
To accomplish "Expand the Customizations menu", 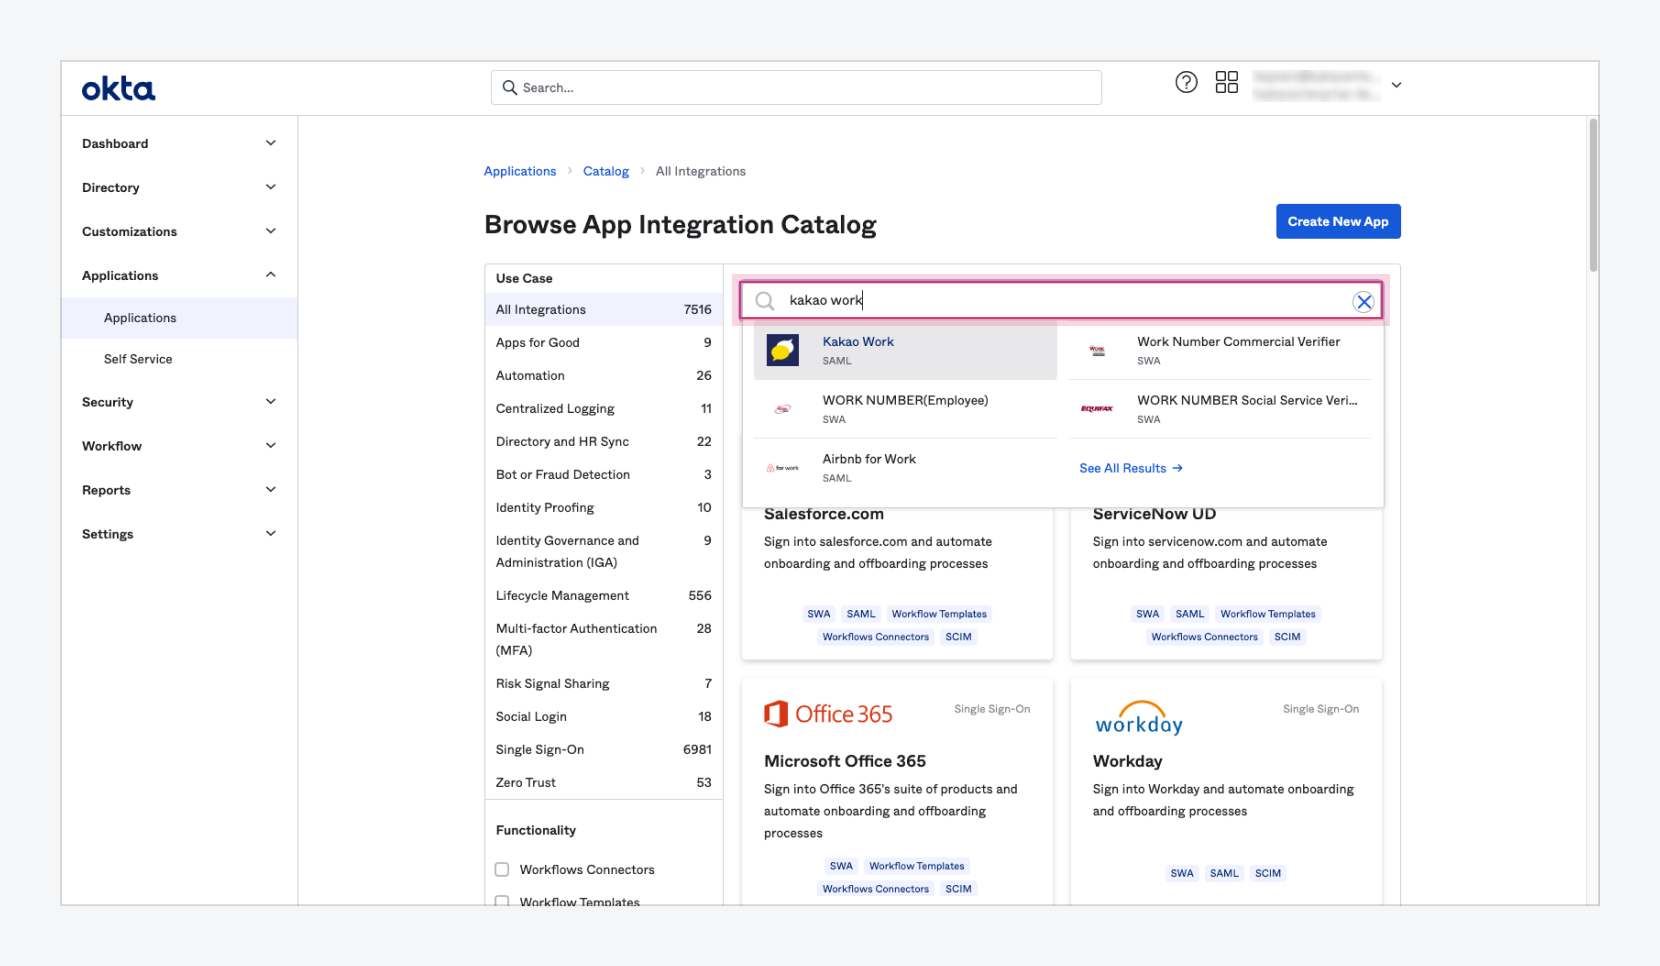I will pos(179,232).
